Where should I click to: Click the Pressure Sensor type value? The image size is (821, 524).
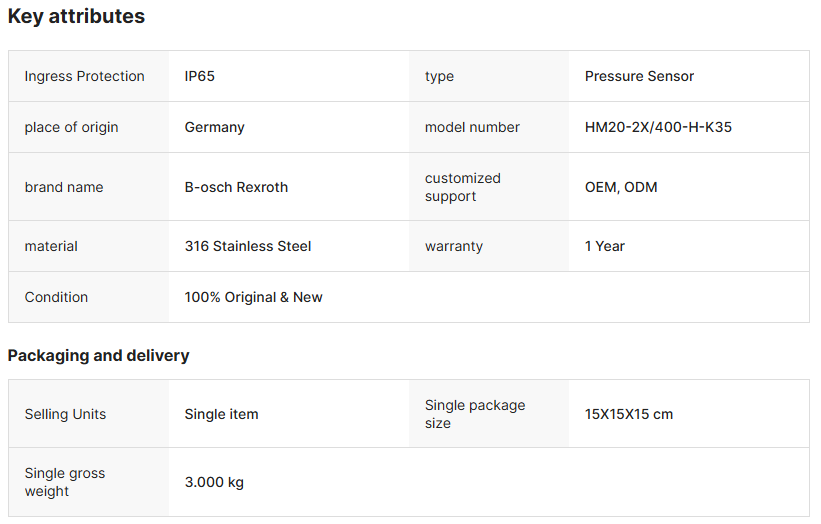click(639, 76)
